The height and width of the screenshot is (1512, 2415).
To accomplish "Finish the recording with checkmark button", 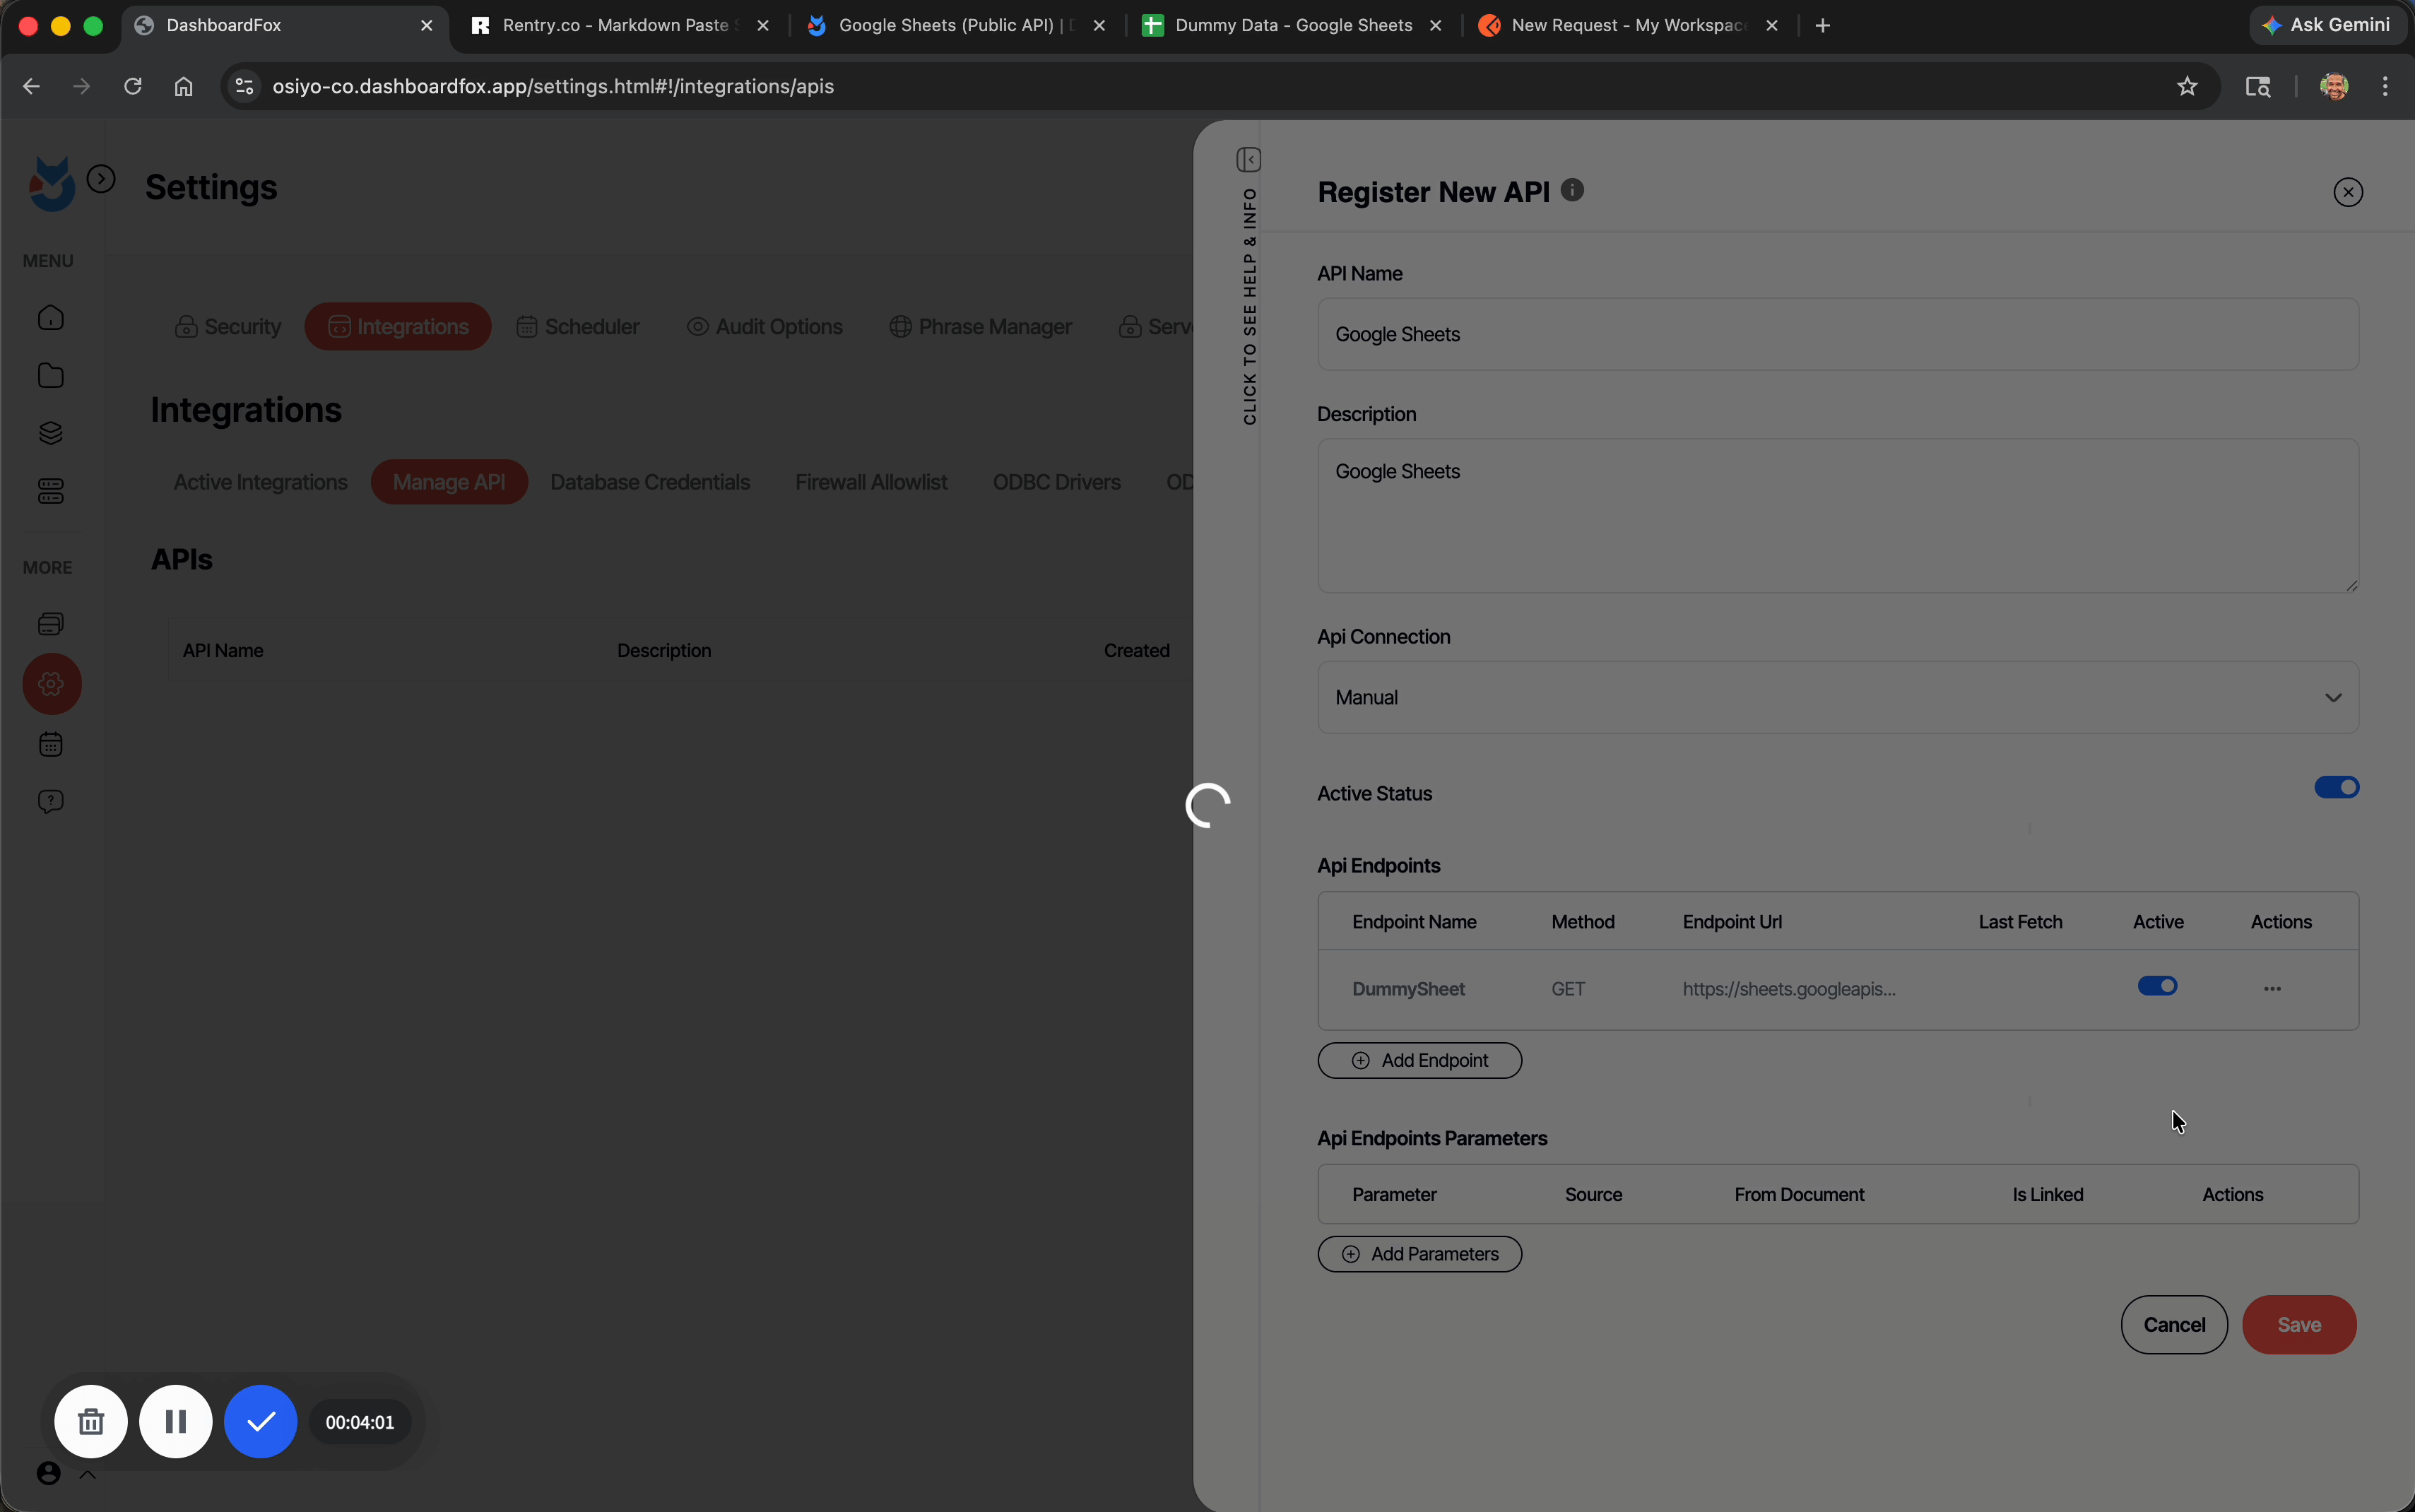I will (261, 1421).
